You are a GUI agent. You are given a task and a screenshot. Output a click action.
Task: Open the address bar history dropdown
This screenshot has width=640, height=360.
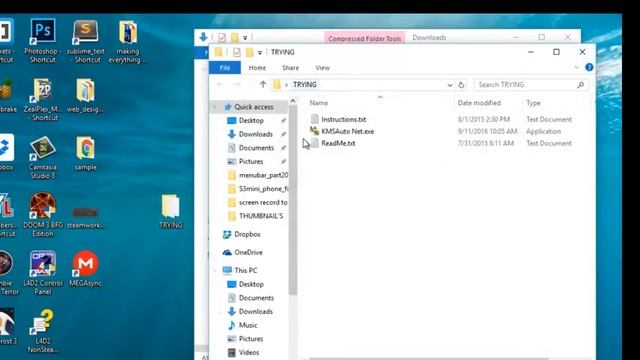pyautogui.click(x=449, y=85)
